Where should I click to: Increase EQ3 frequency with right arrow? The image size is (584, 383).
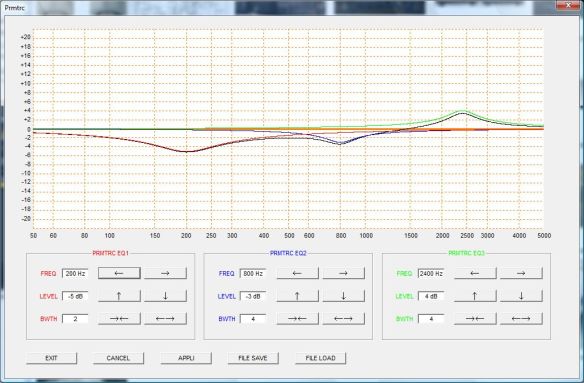click(521, 273)
